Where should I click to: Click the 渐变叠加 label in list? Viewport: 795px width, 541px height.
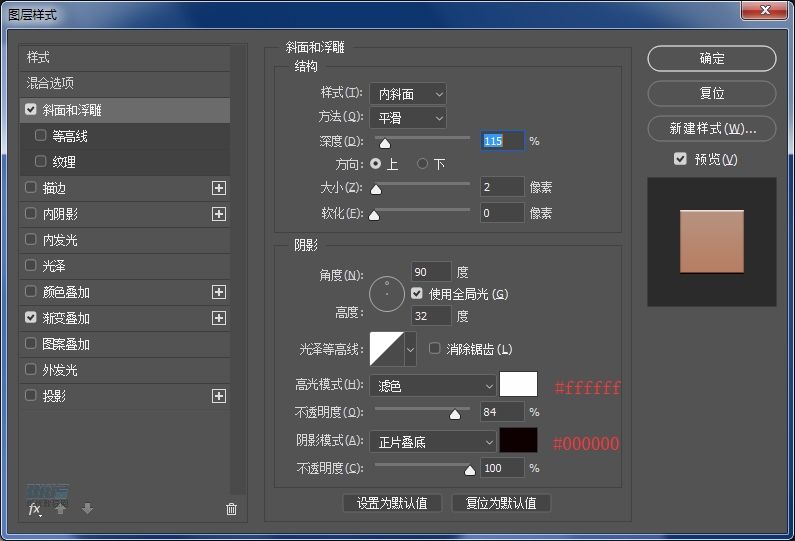[x=66, y=318]
